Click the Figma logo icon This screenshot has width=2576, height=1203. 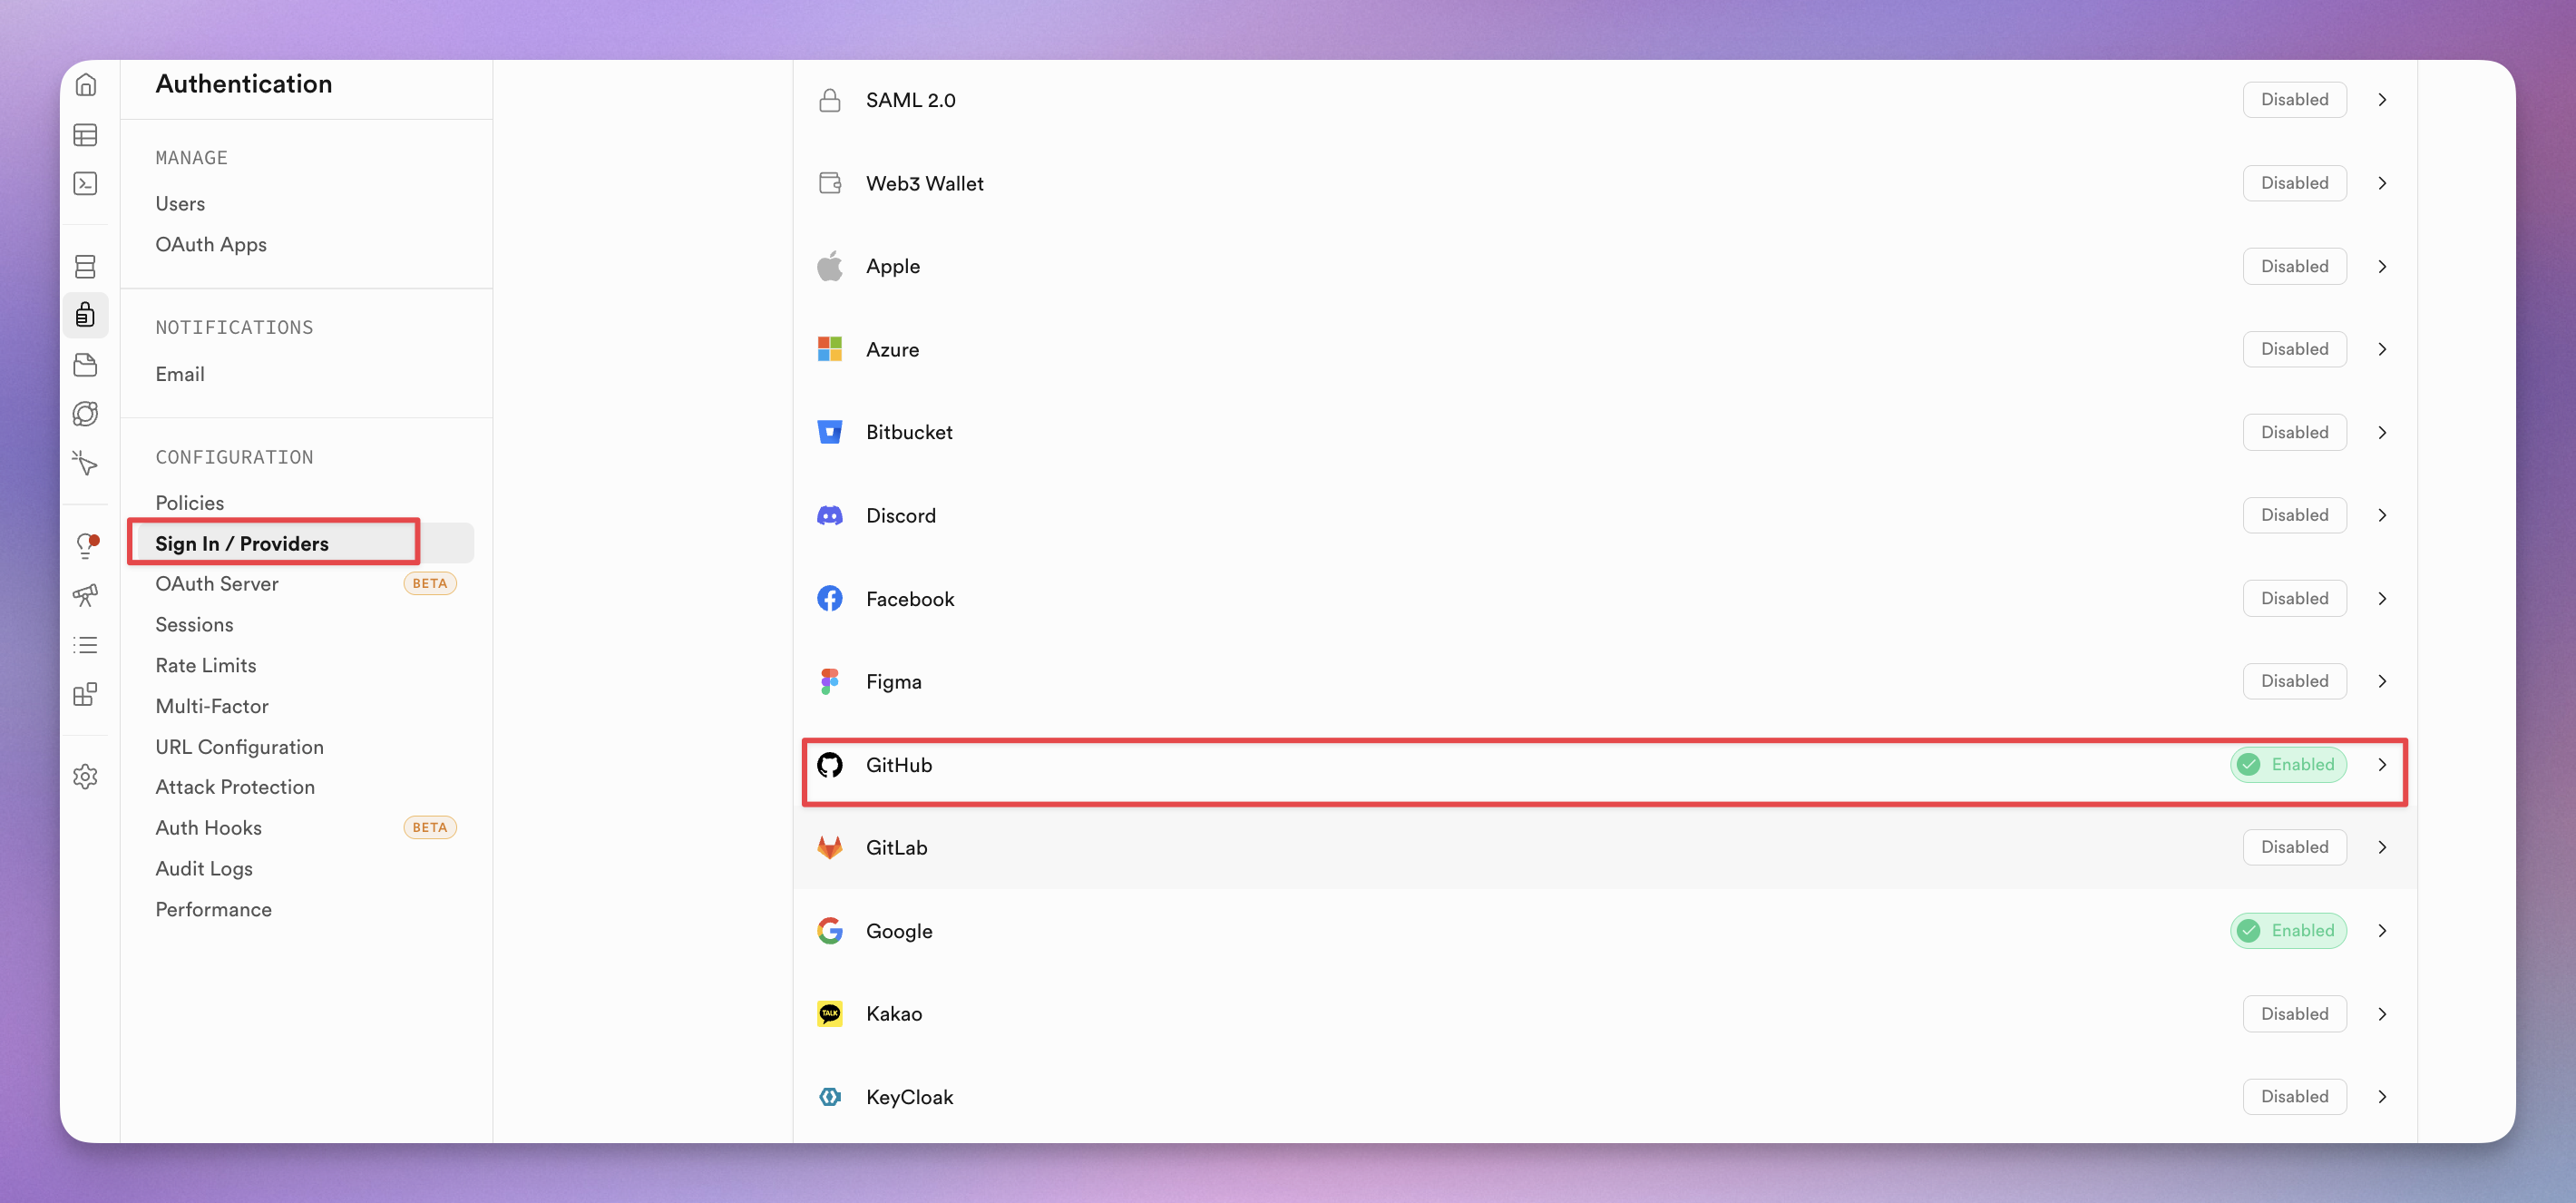pyautogui.click(x=830, y=682)
